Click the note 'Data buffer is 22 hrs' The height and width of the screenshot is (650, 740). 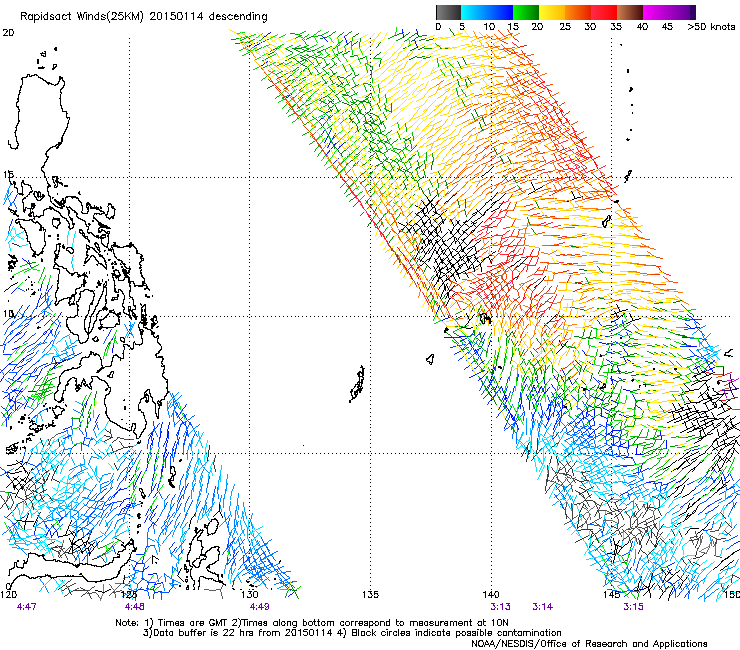click(x=204, y=633)
